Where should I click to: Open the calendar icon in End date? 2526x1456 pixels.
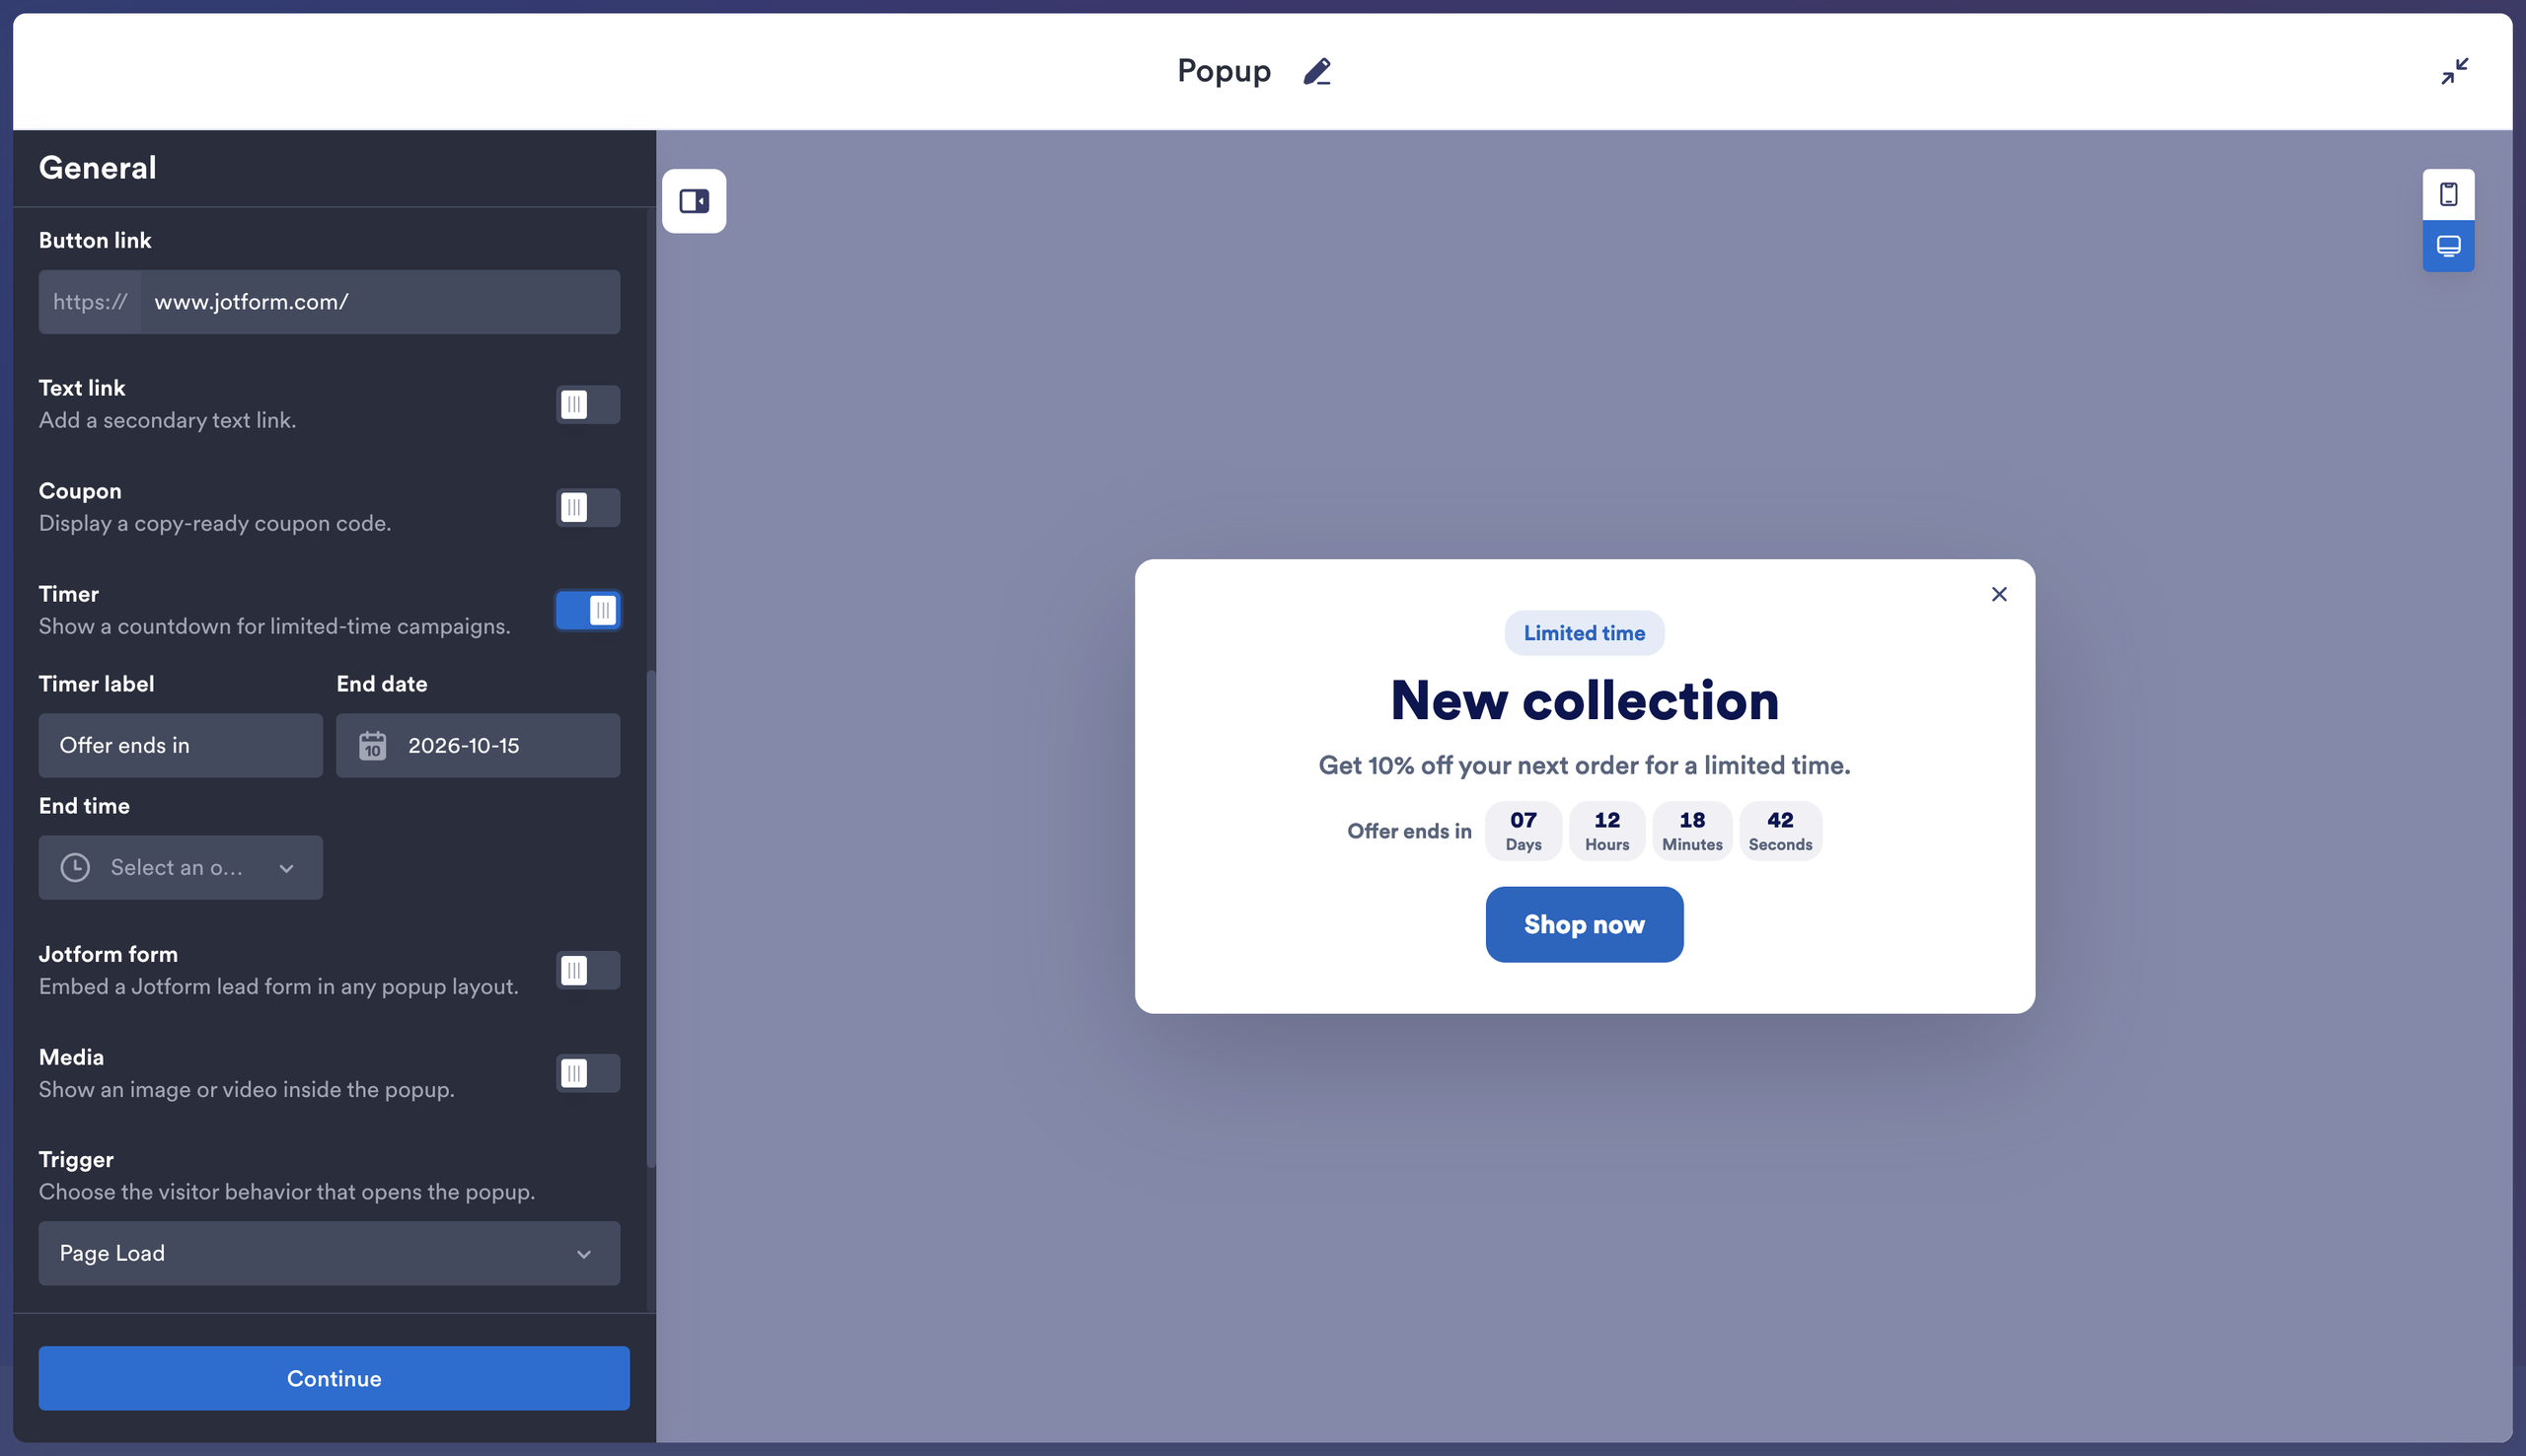click(372, 745)
